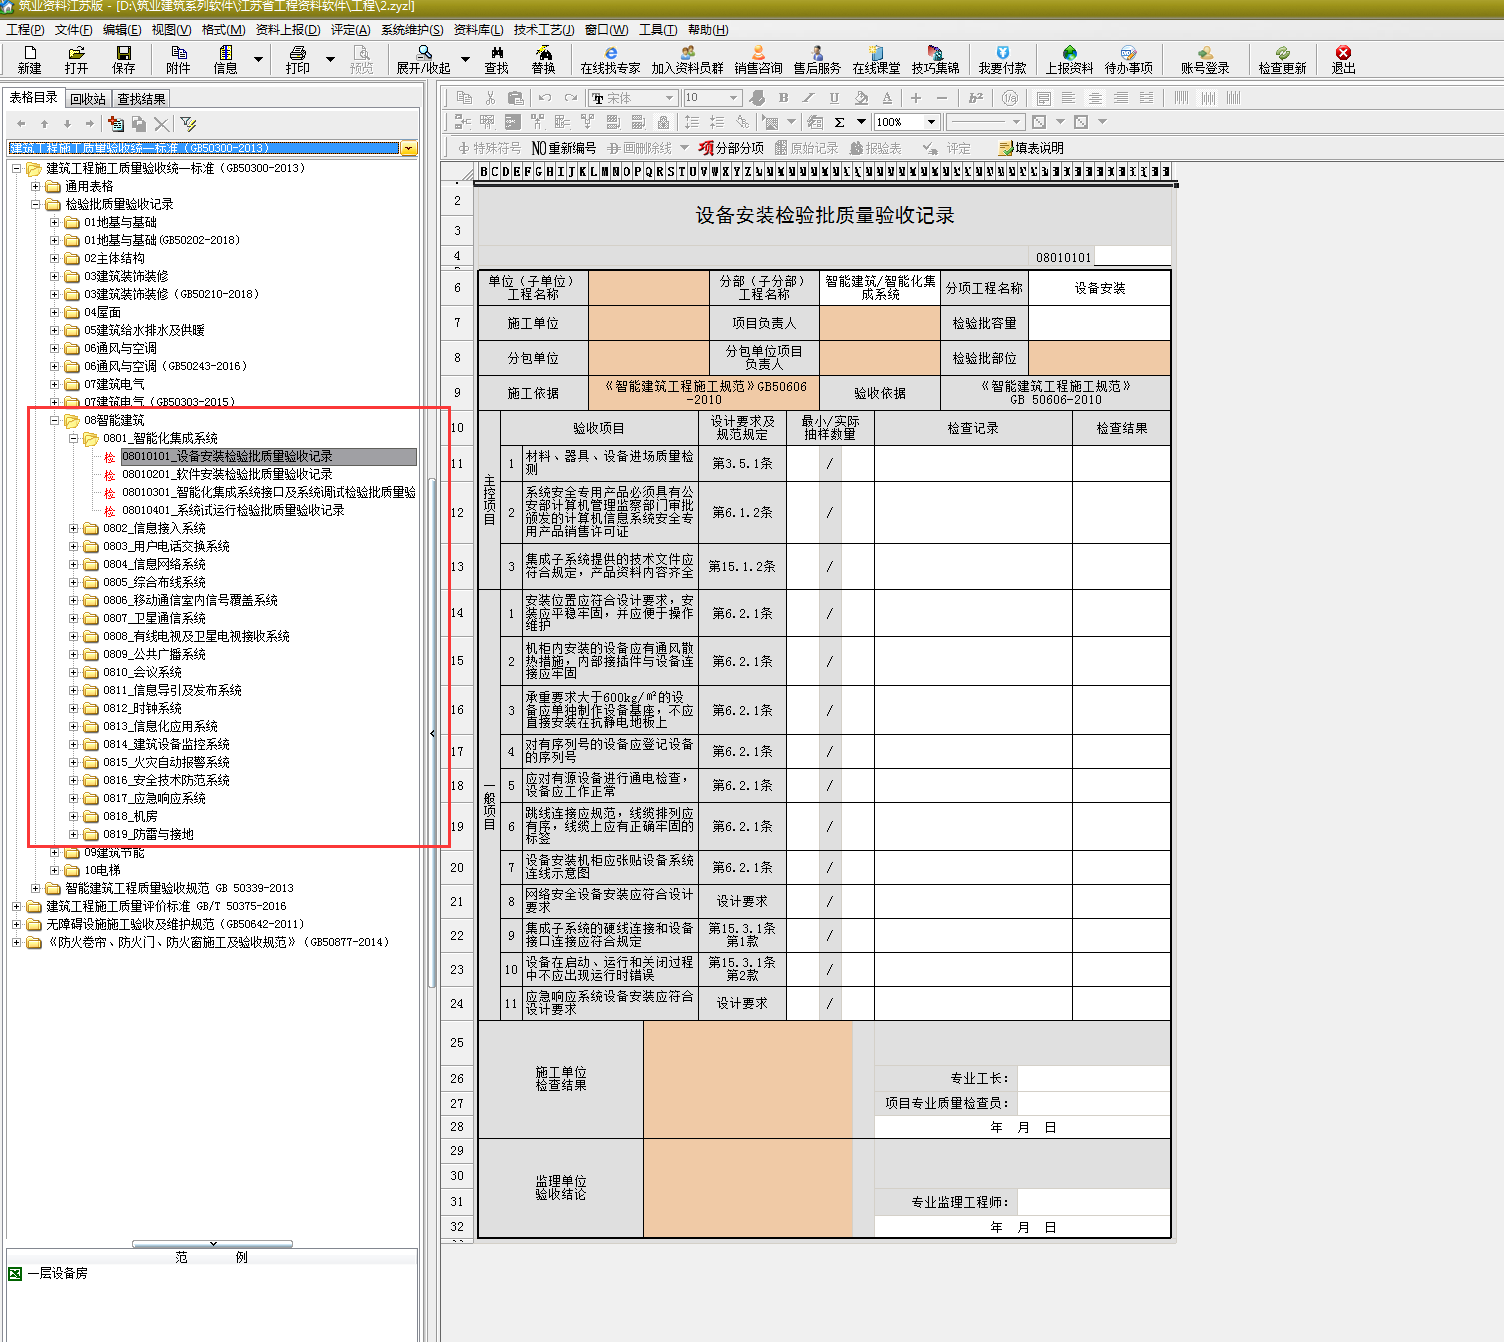Open the 100% zoom dropdown

click(x=931, y=122)
